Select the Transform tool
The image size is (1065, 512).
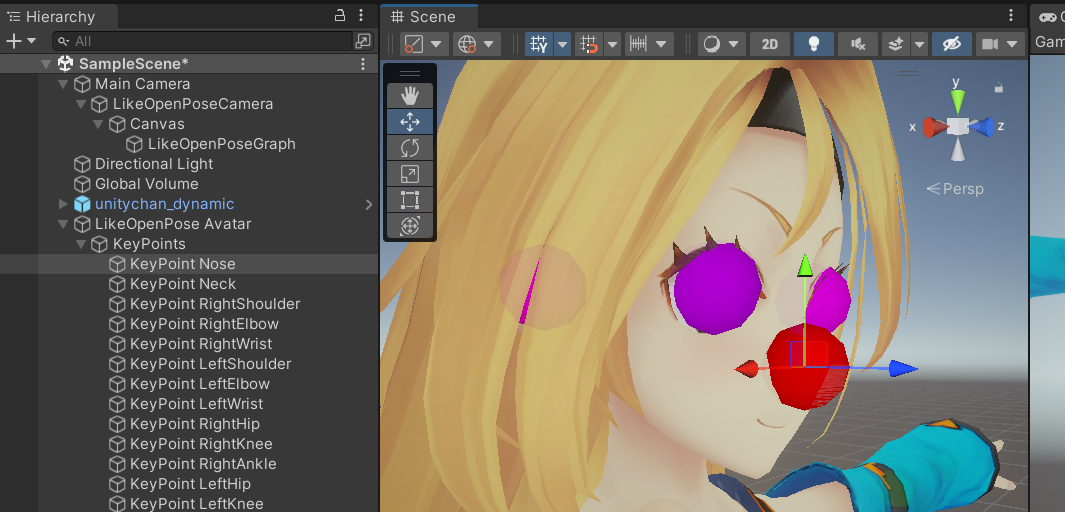tap(410, 225)
